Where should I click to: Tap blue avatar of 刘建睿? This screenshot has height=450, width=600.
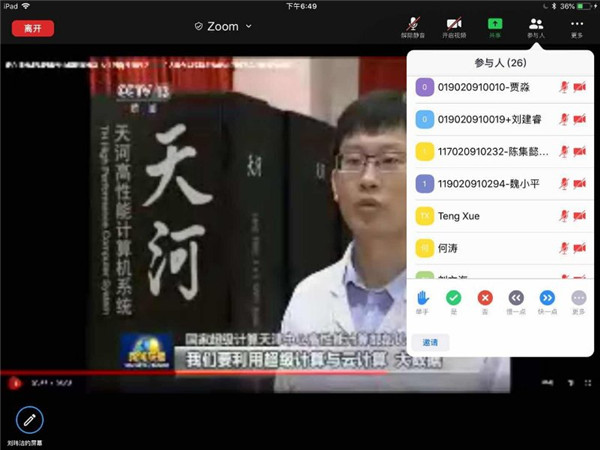pos(424,119)
